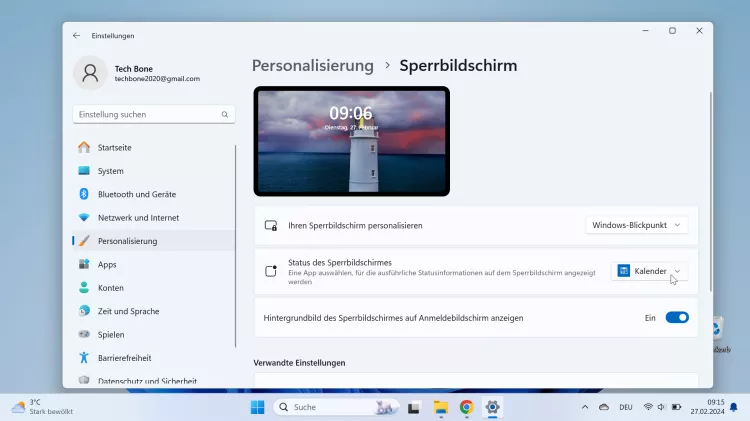Image resolution: width=750 pixels, height=421 pixels.
Task: Click the icon beside Status des Sperrbildschirmes
Action: [x=271, y=271]
